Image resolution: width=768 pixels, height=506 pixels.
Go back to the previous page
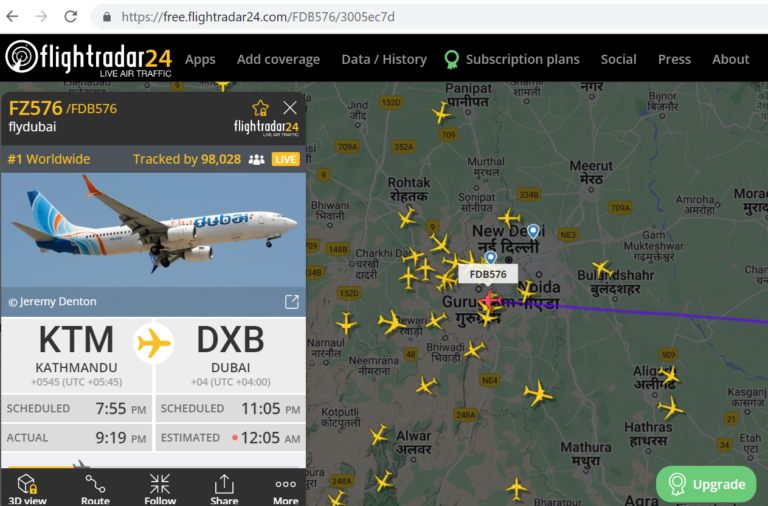click(x=12, y=17)
